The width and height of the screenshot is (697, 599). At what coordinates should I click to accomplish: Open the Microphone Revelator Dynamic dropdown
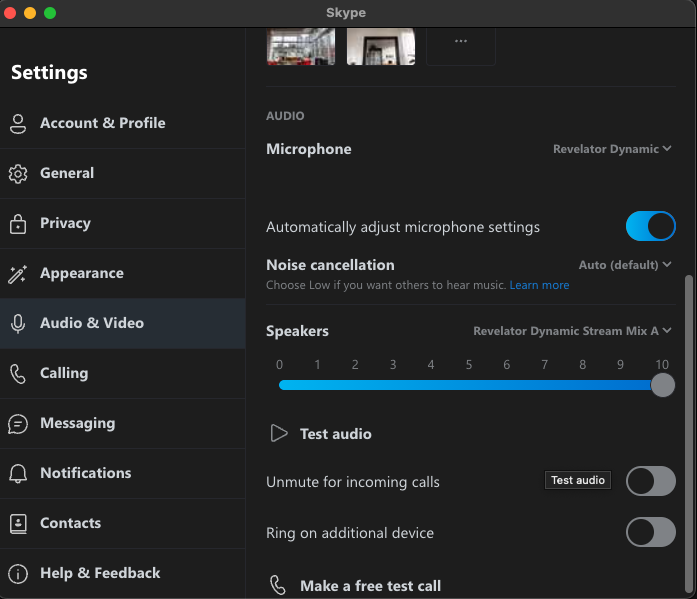point(612,149)
